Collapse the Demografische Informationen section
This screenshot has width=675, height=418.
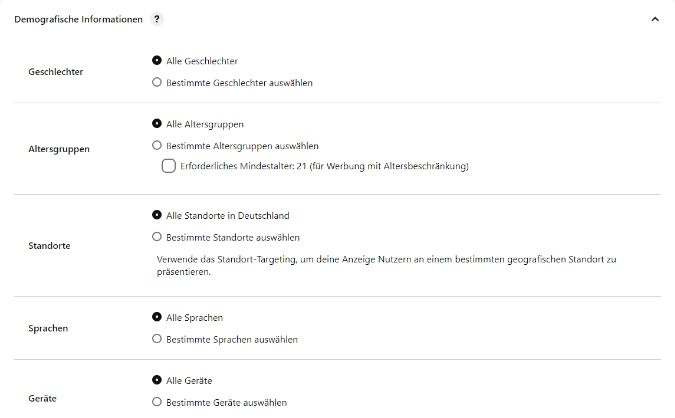tap(654, 19)
